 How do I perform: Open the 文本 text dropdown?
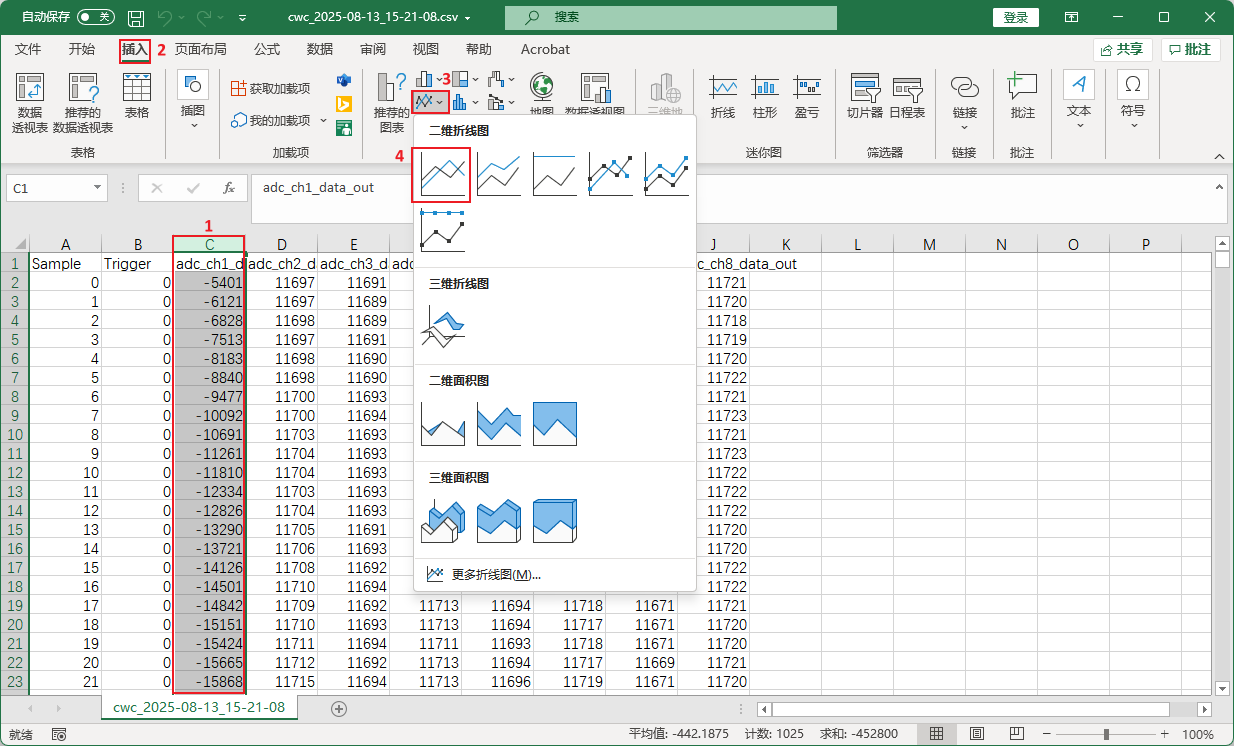(x=1079, y=101)
